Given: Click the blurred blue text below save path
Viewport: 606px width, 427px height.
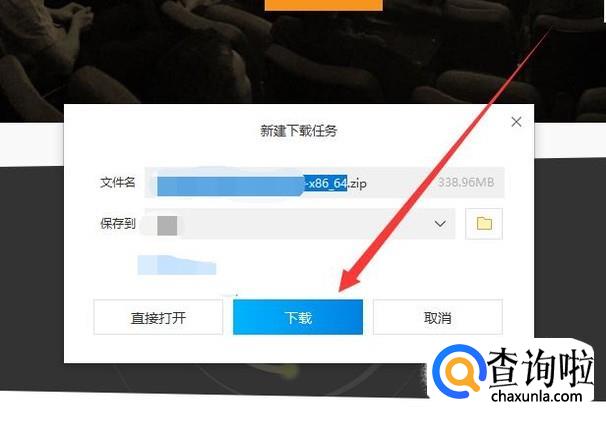Looking at the screenshot, I should point(177,265).
